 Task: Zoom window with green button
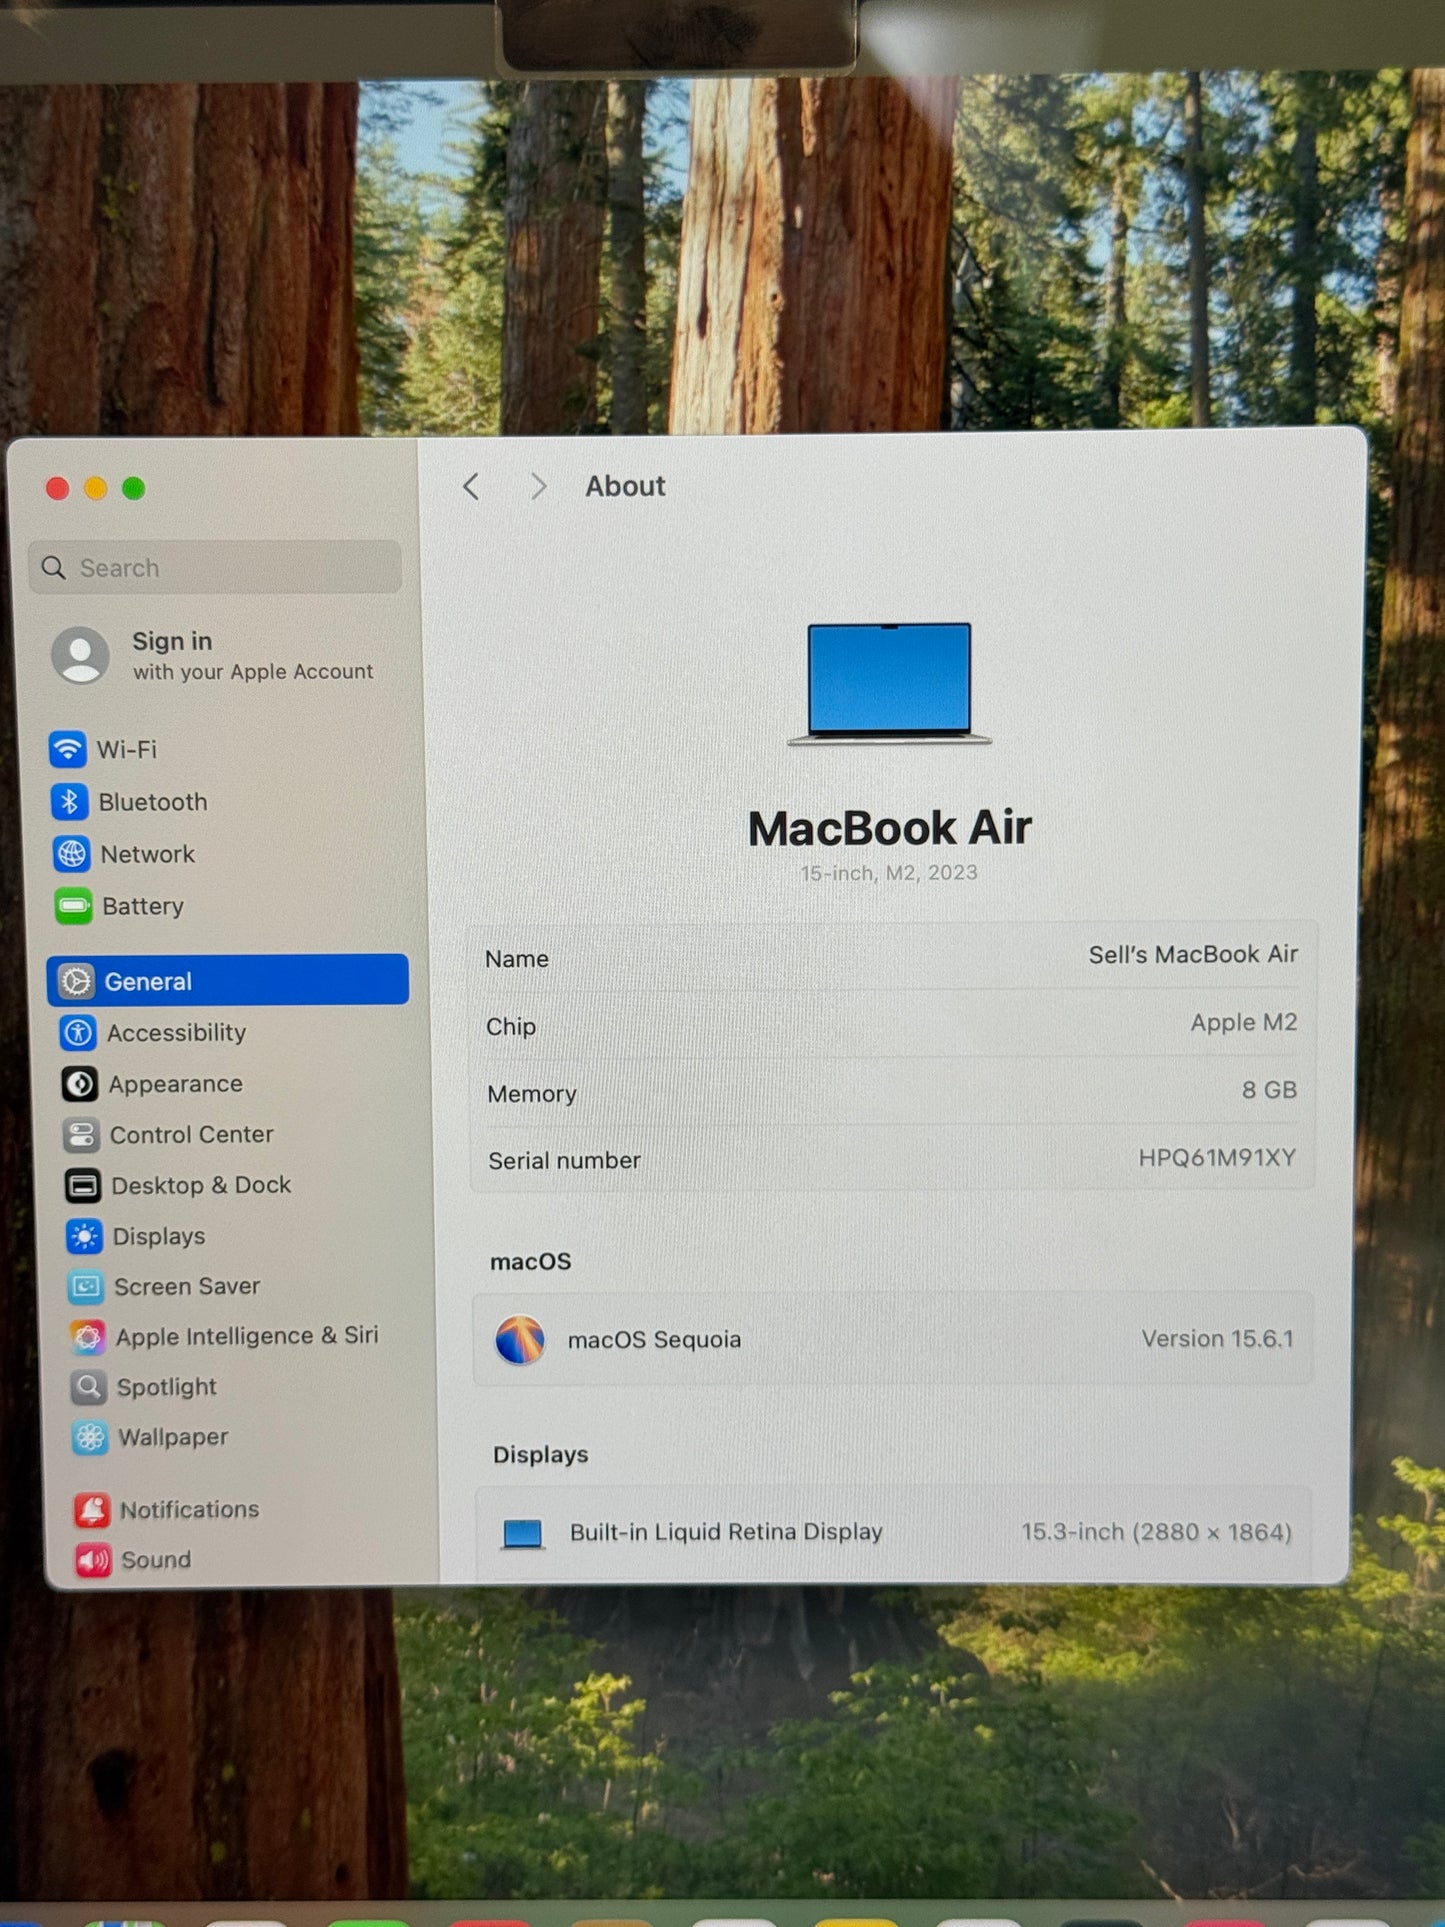pos(133,488)
